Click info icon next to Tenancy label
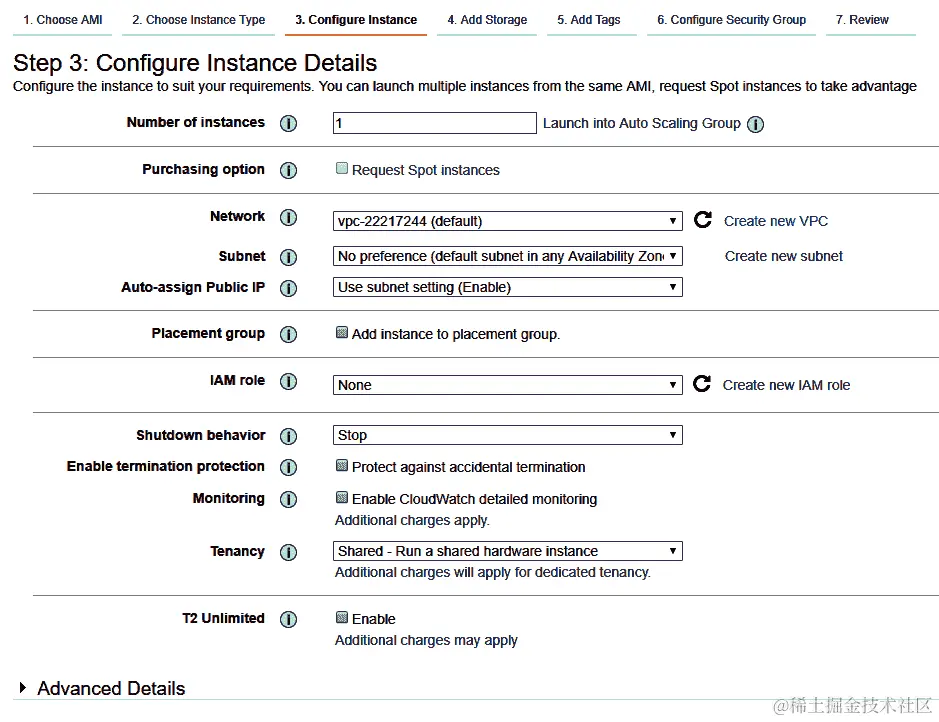Viewport: 939px width, 722px height. click(289, 553)
